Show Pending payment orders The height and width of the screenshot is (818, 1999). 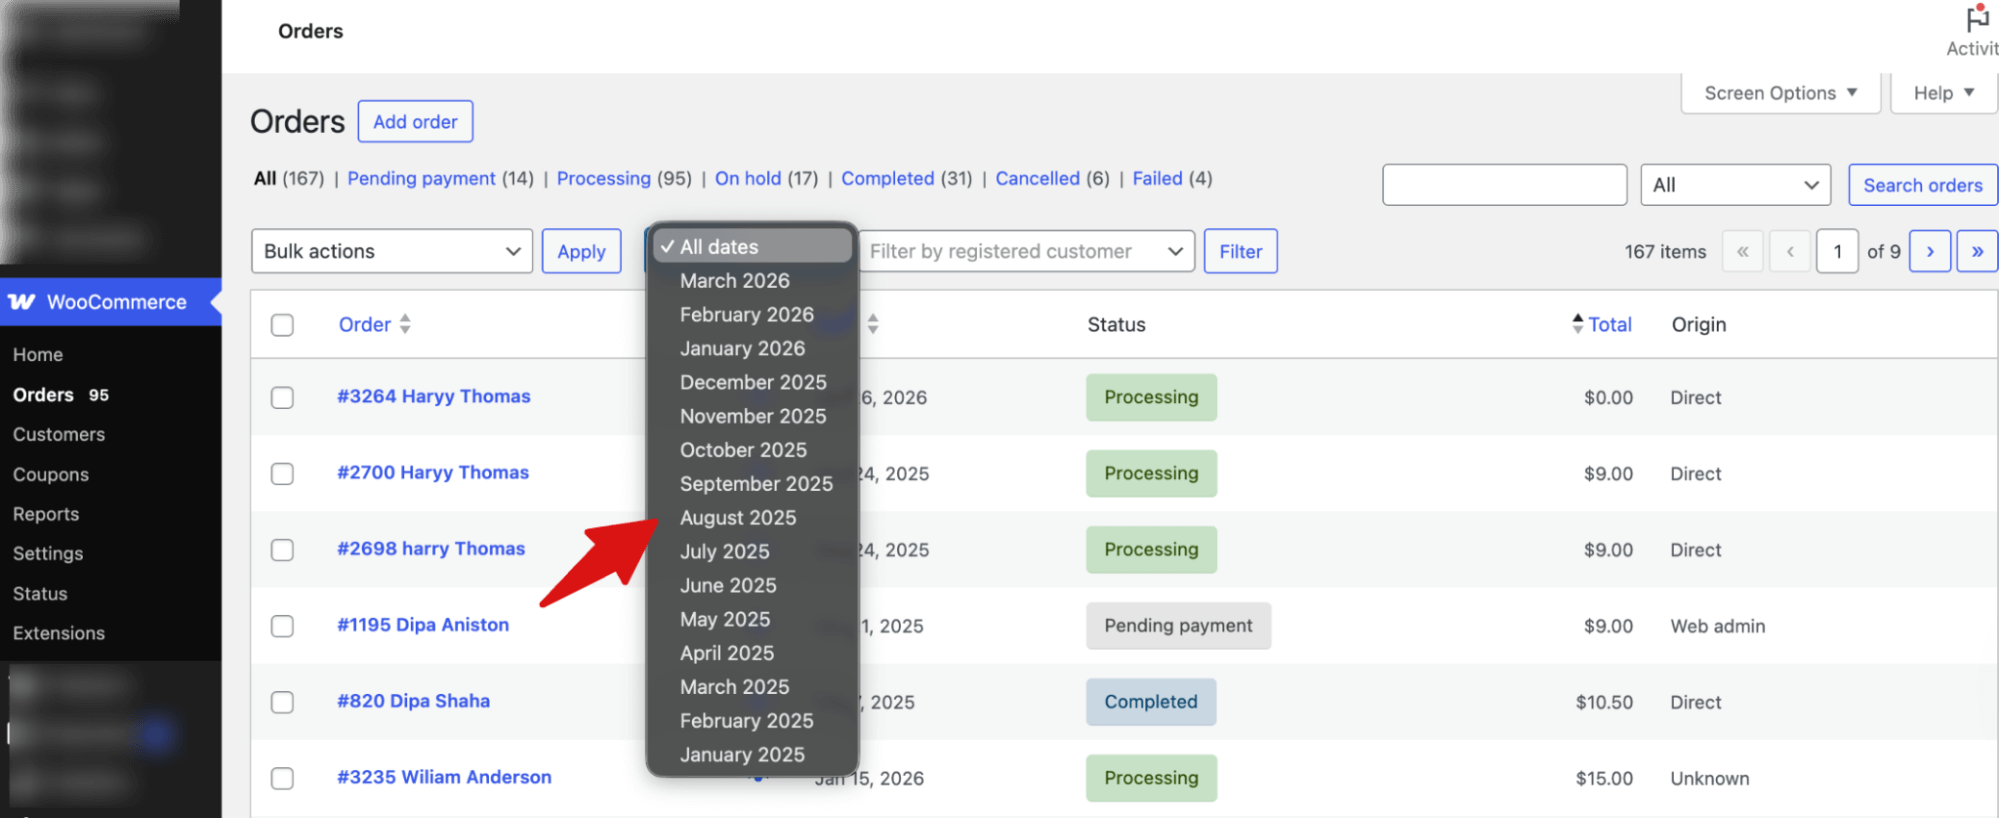(421, 178)
